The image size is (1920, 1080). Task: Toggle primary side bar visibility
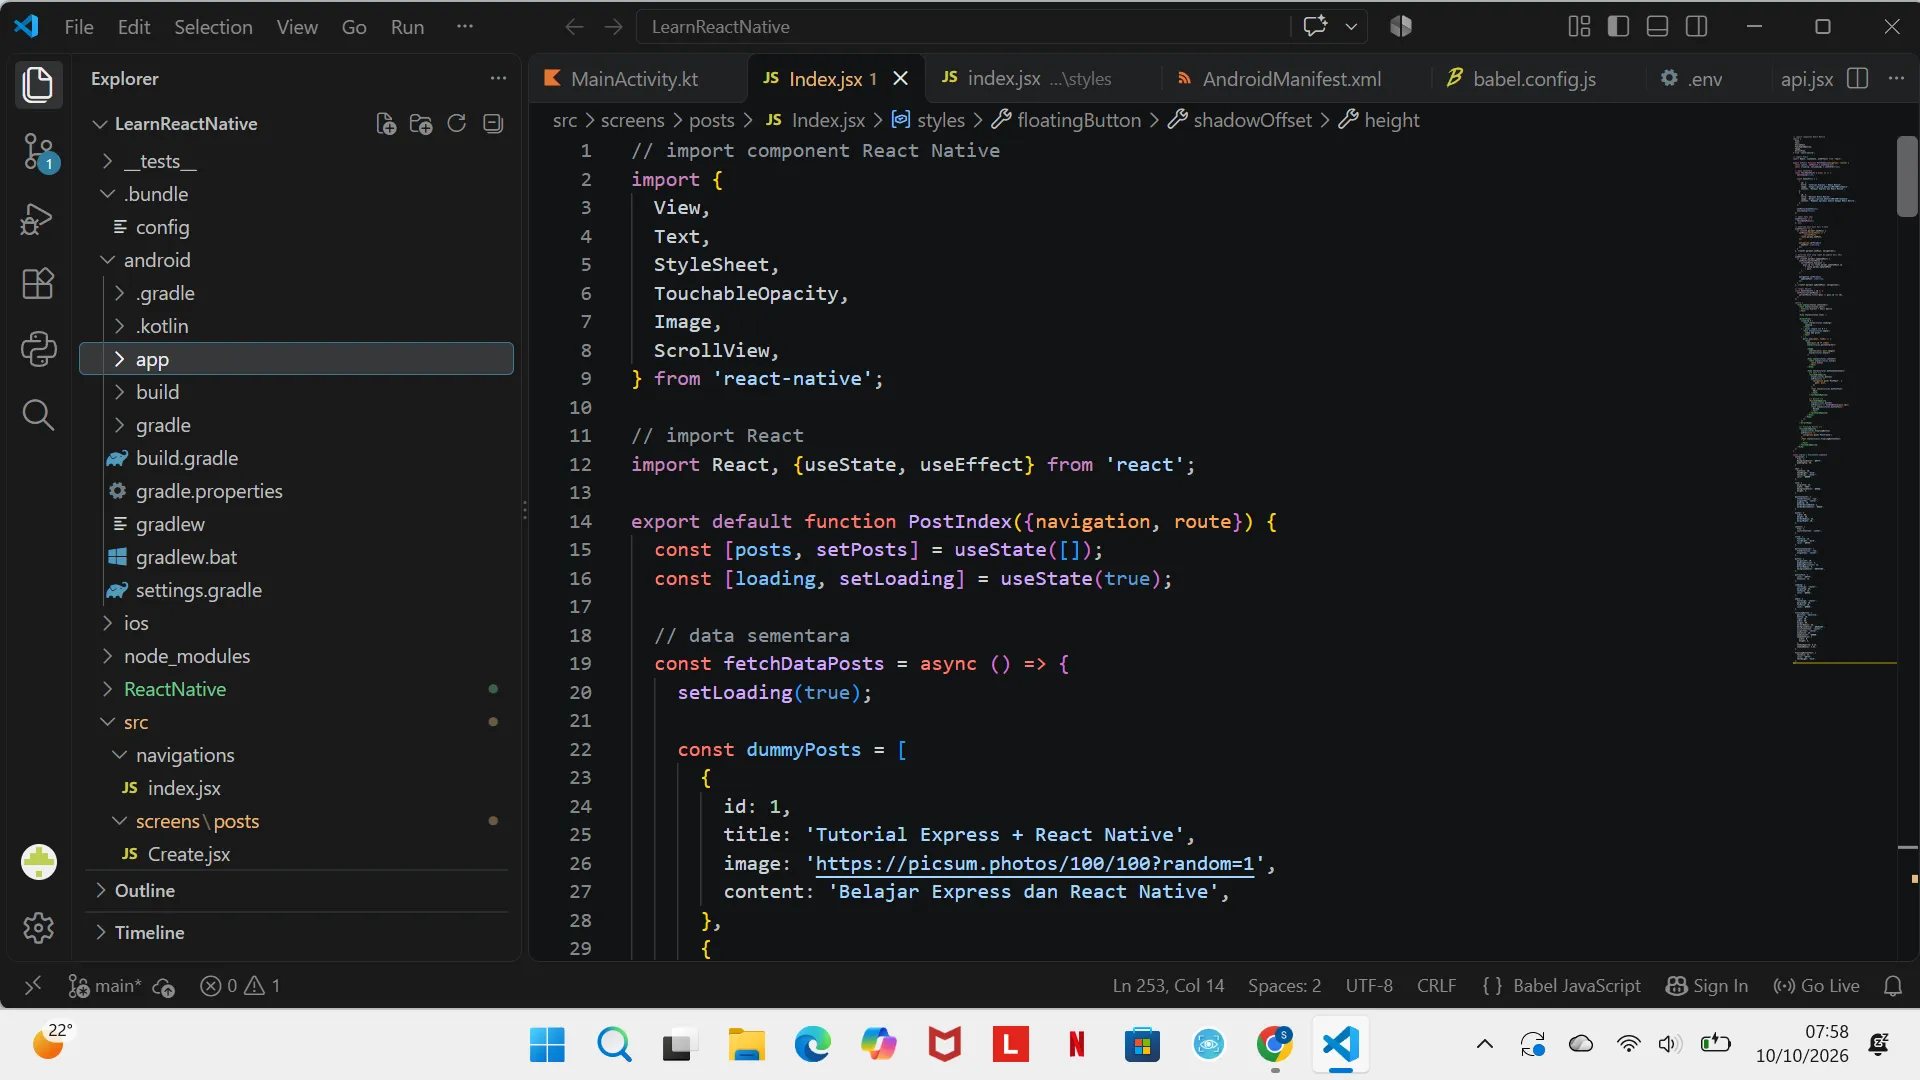pyautogui.click(x=1618, y=27)
